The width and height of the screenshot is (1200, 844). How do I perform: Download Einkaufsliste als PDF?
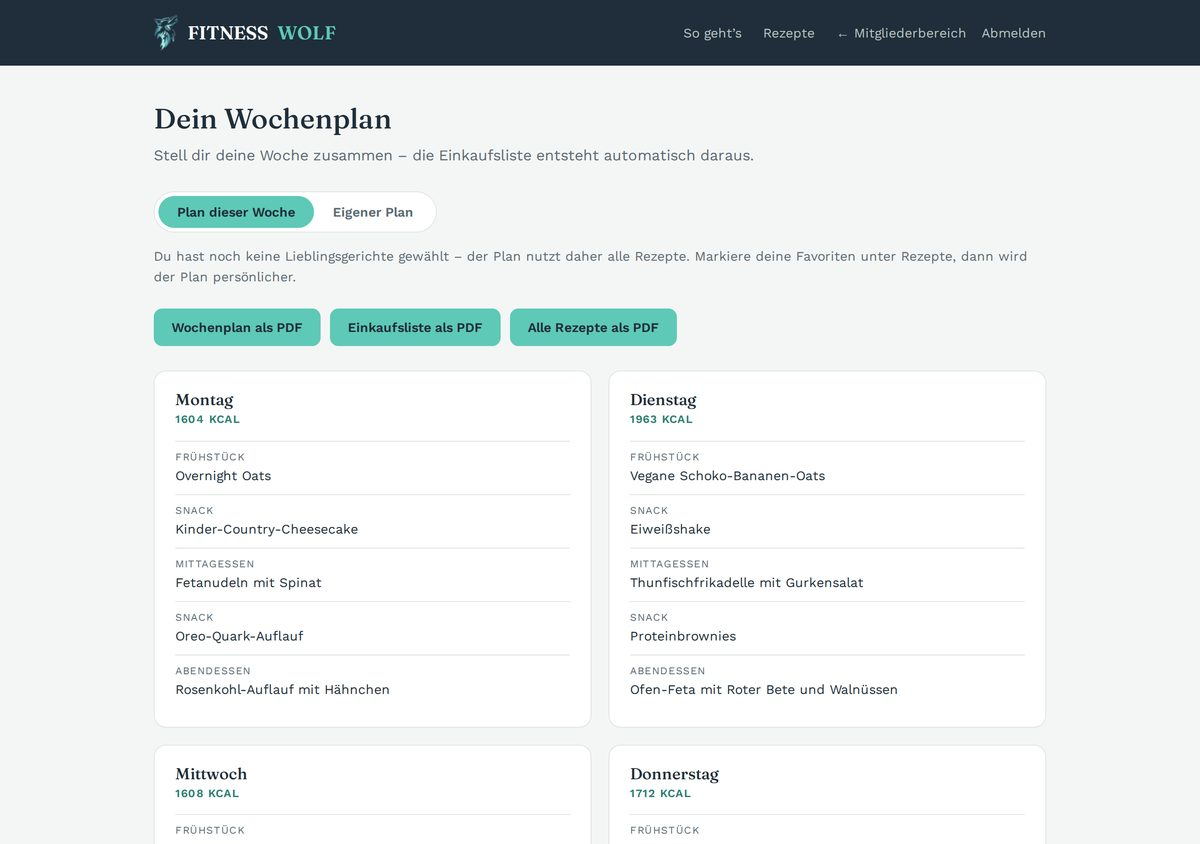(415, 327)
